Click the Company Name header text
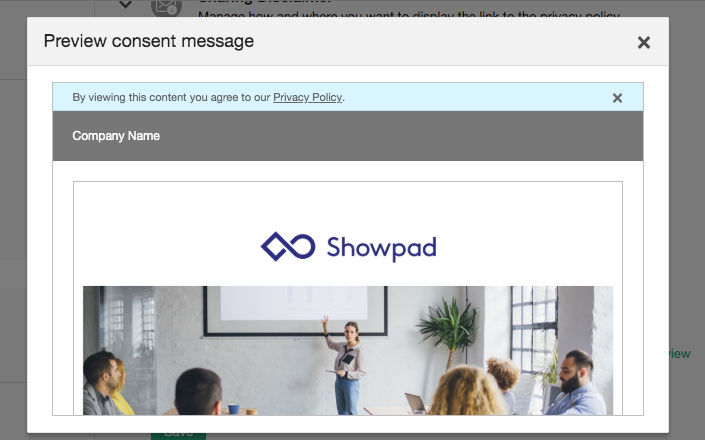The image size is (705, 440). click(x=116, y=136)
